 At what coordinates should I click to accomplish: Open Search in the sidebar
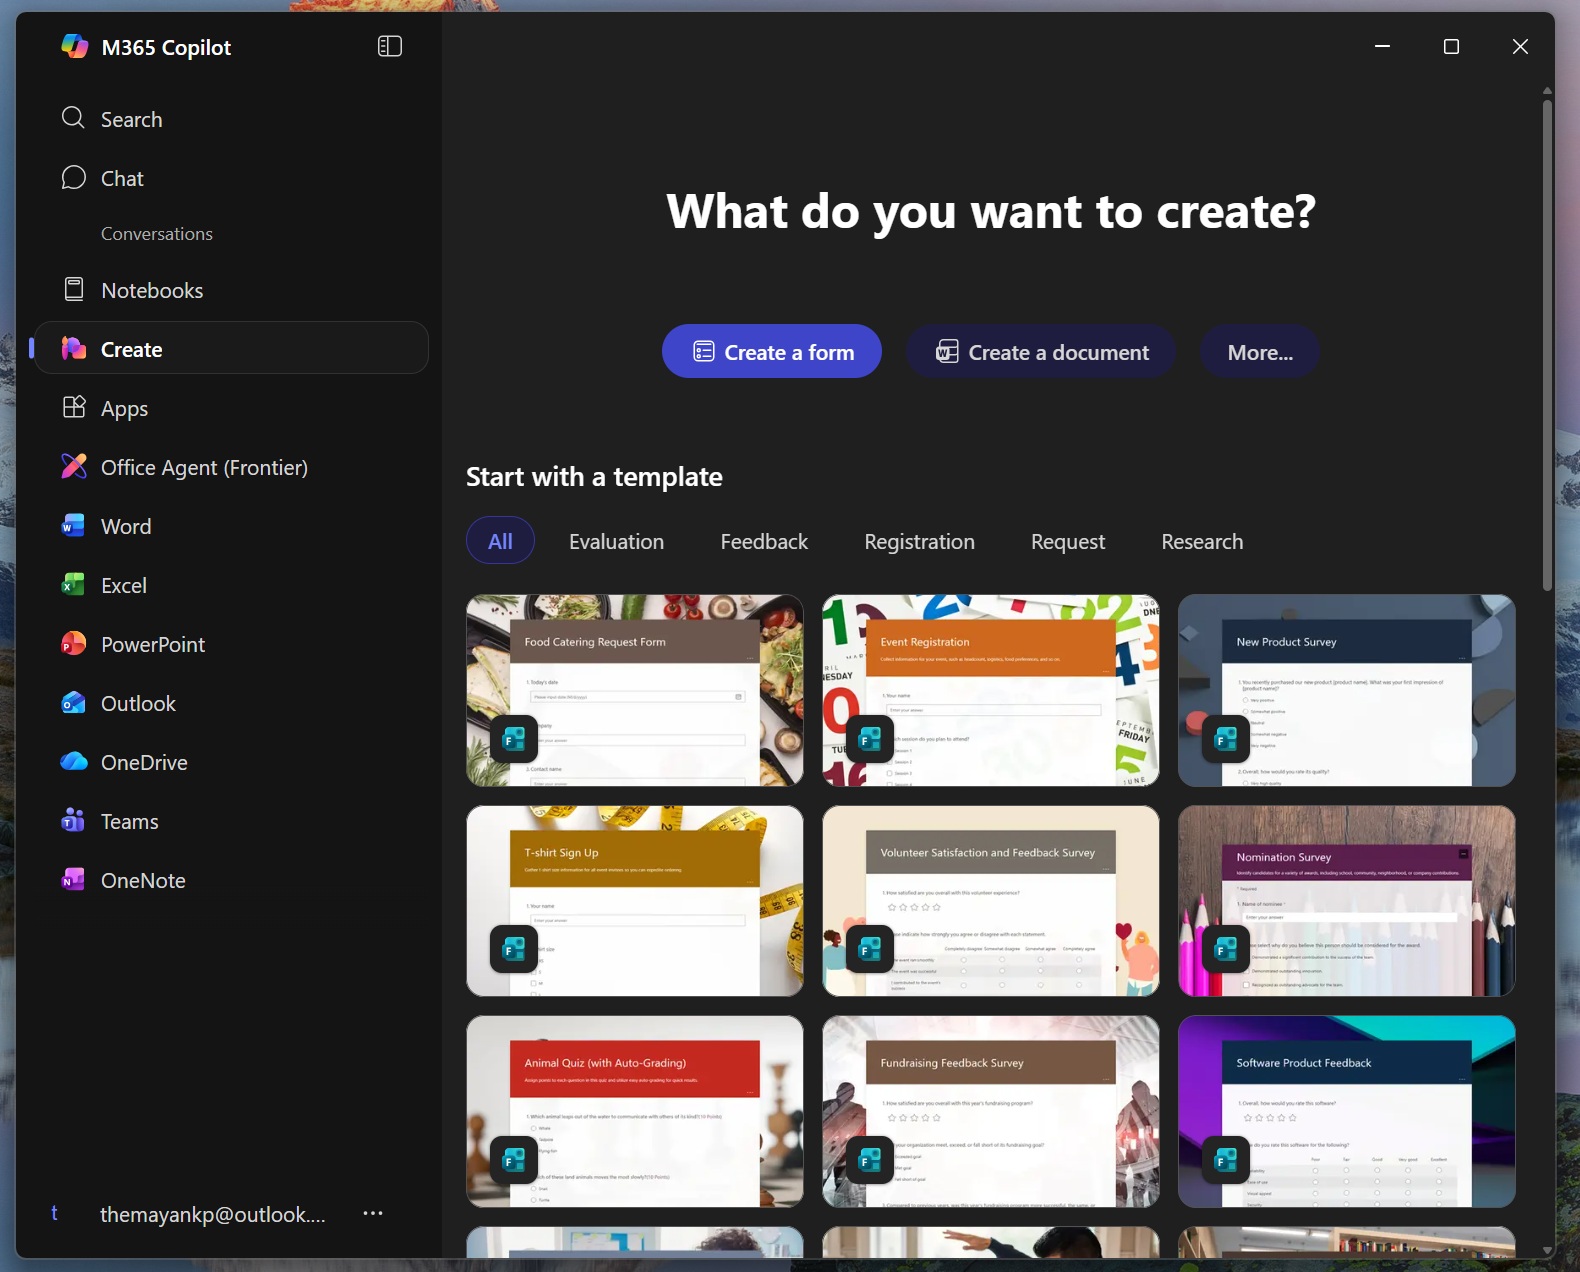tap(131, 120)
